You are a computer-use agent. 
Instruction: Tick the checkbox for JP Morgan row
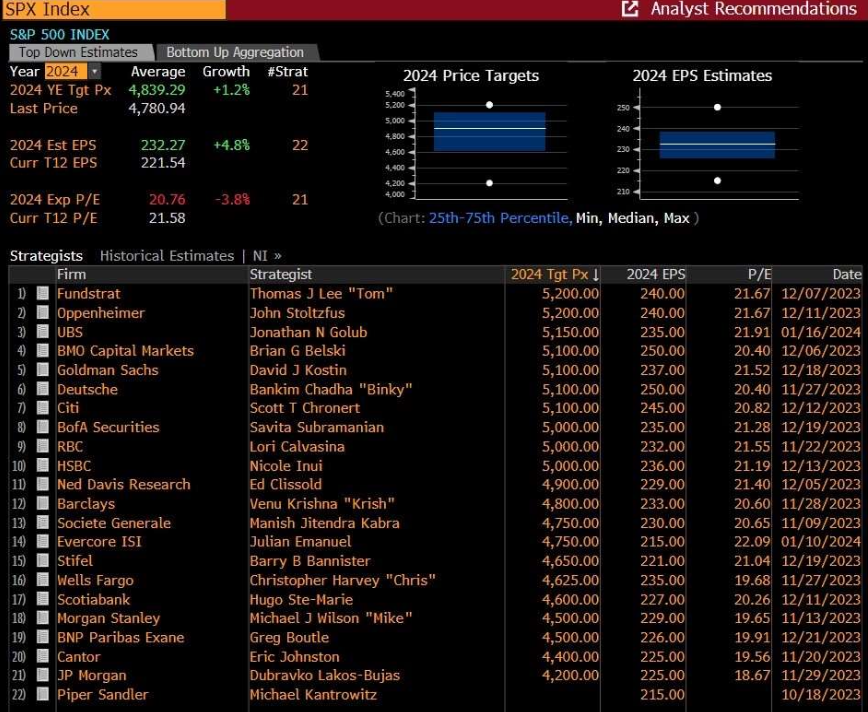tap(43, 675)
